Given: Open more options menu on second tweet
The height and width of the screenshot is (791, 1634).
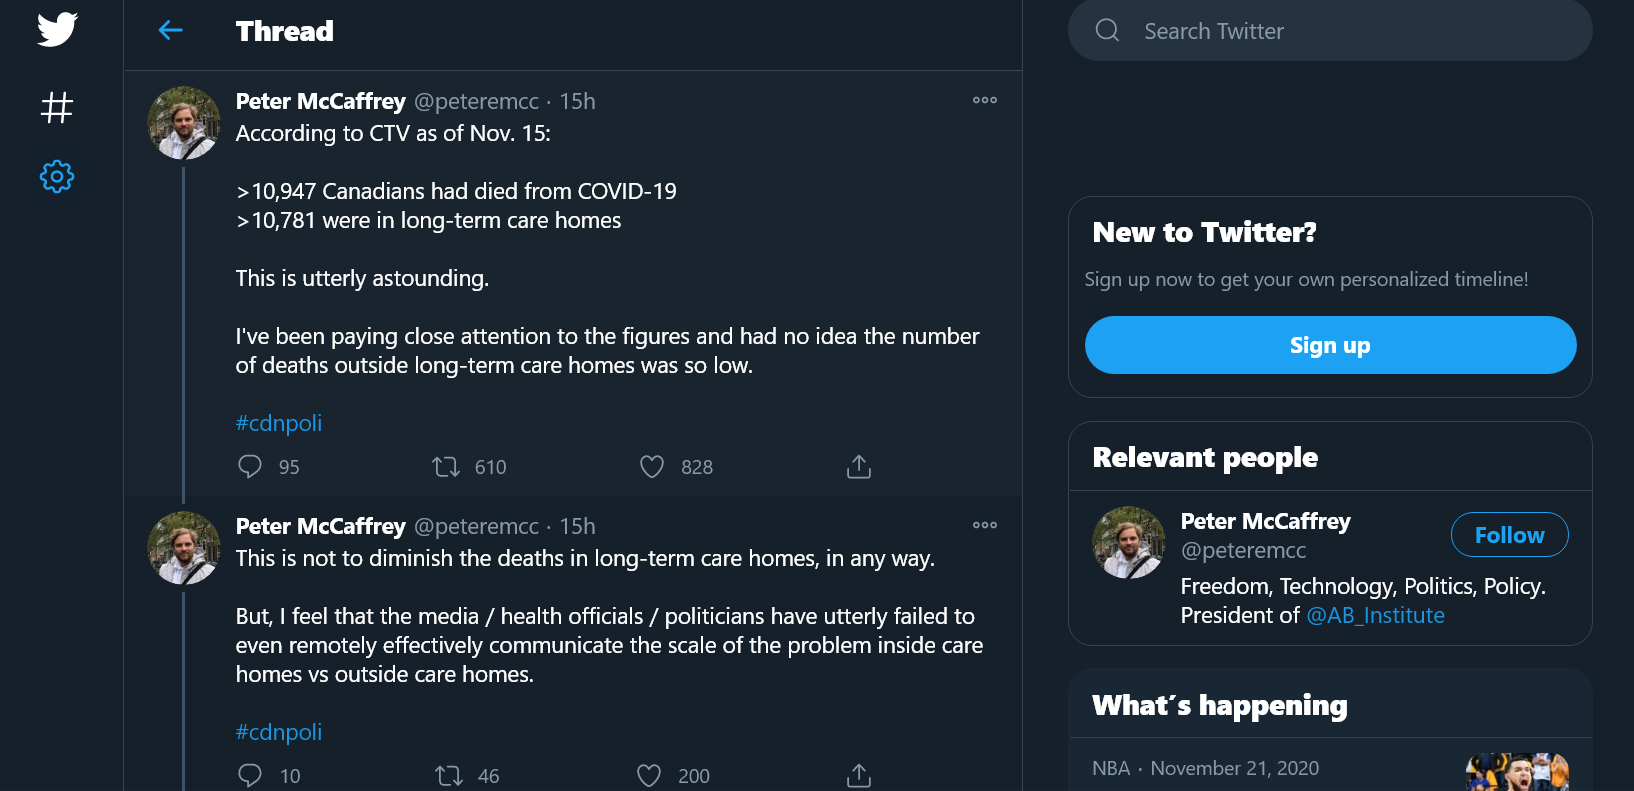Looking at the screenshot, I should click(985, 525).
